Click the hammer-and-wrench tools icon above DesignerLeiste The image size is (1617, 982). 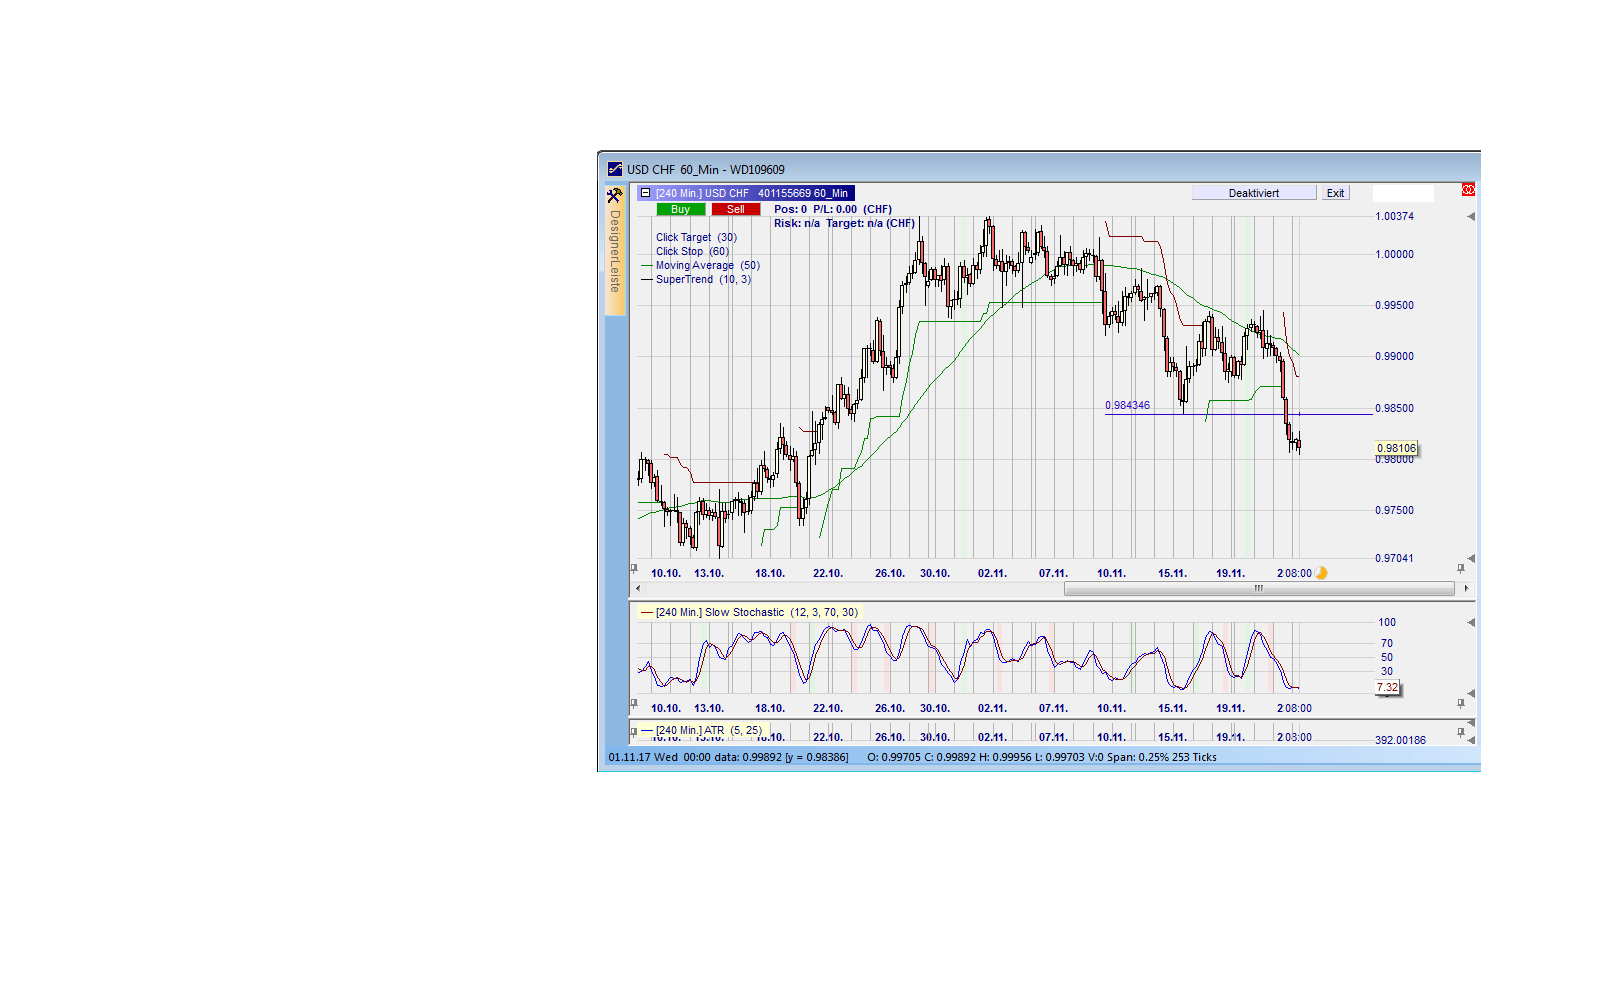613,196
